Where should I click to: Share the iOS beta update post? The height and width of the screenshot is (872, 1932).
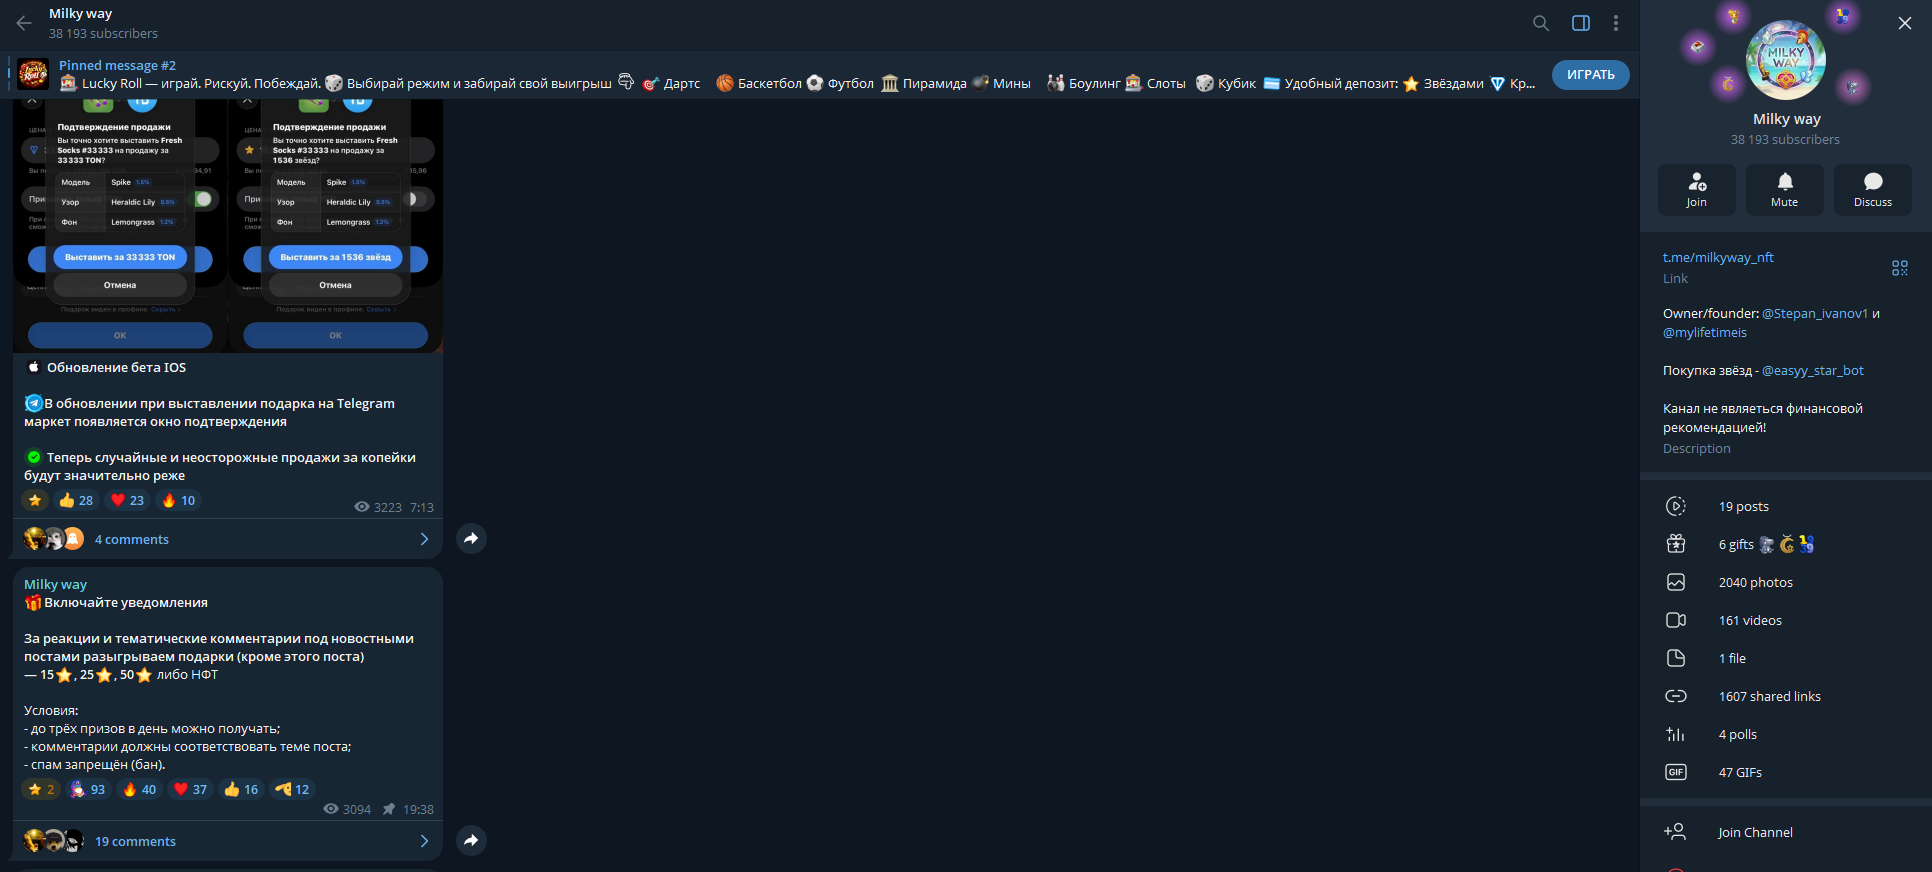471,539
